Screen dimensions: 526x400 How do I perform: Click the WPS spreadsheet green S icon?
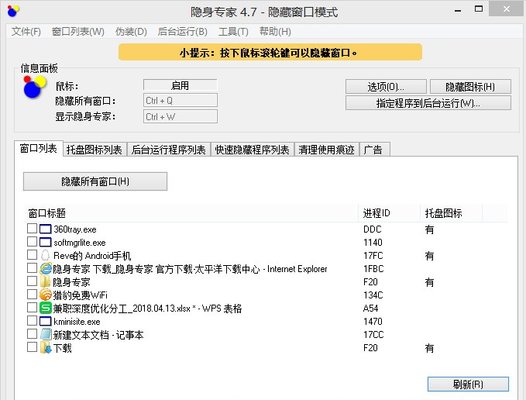point(45,308)
